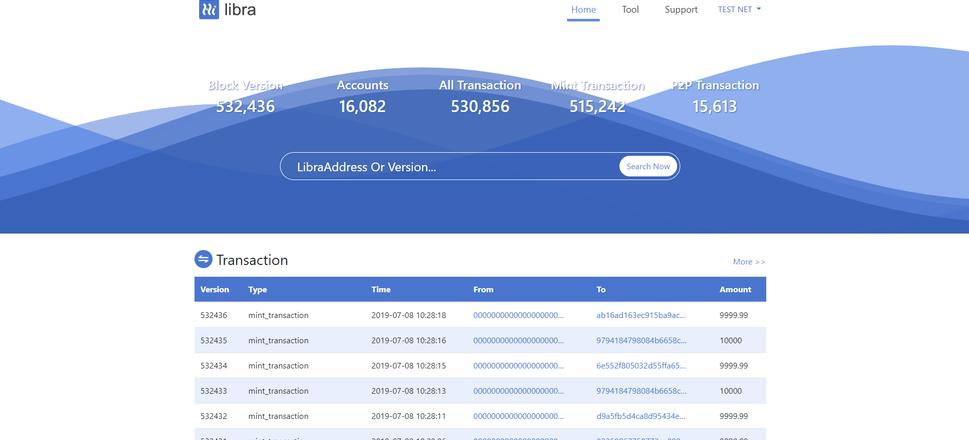Click the libra logo icon
The height and width of the screenshot is (440, 969).
point(209,9)
